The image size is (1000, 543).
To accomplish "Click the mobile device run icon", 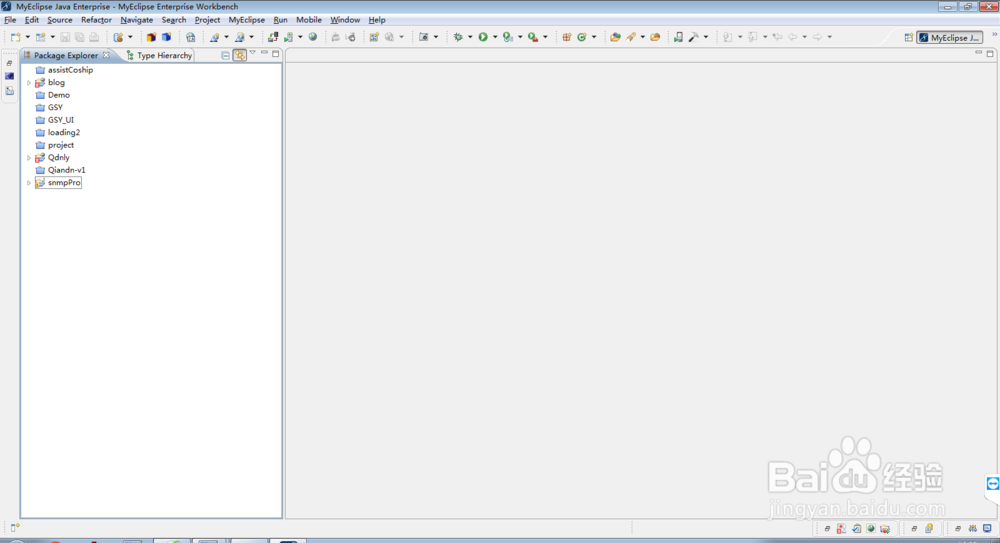I will 678,37.
